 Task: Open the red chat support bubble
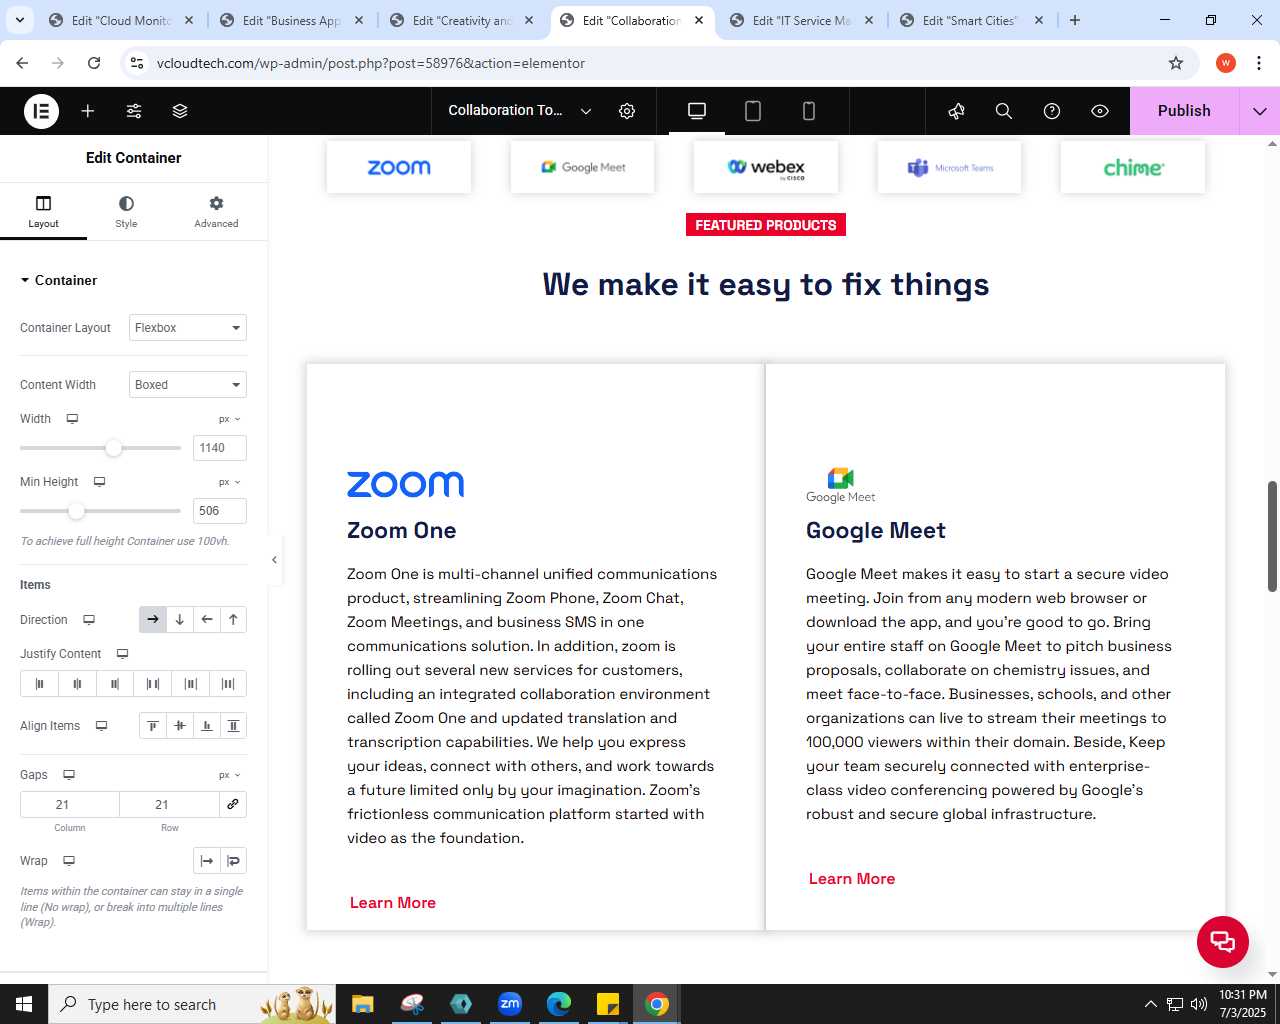[x=1223, y=942]
